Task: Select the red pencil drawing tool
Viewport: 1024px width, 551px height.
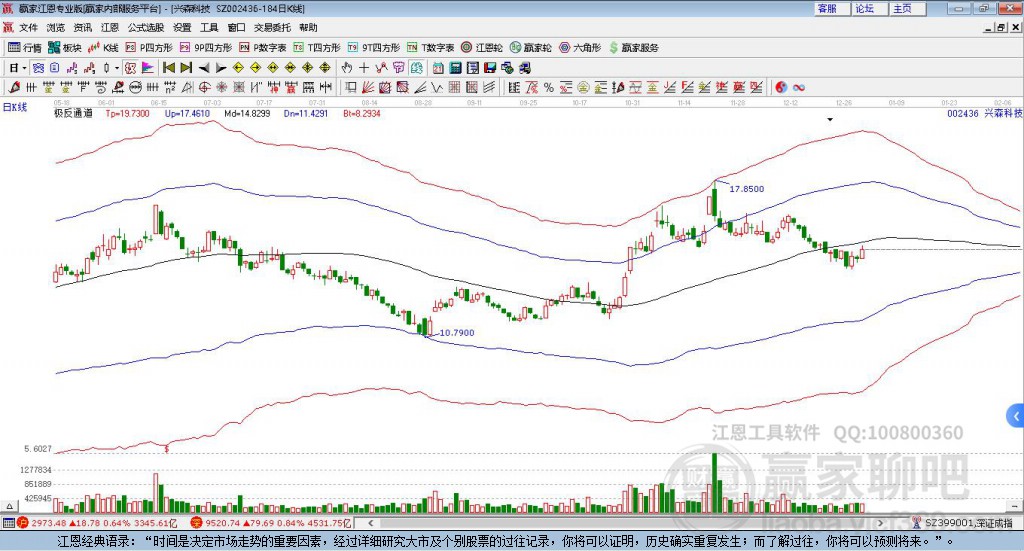Action: 14,87
